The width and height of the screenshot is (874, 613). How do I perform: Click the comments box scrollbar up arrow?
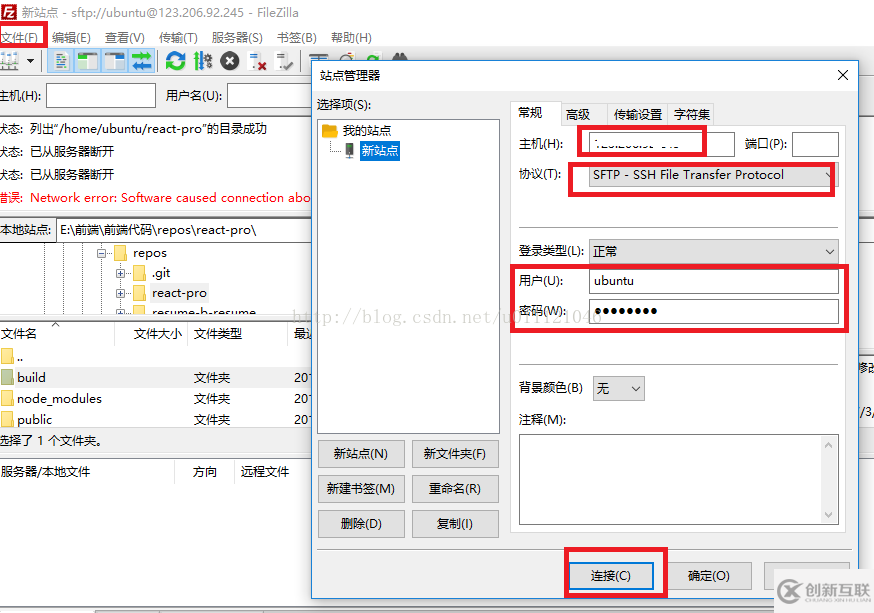pos(828,445)
